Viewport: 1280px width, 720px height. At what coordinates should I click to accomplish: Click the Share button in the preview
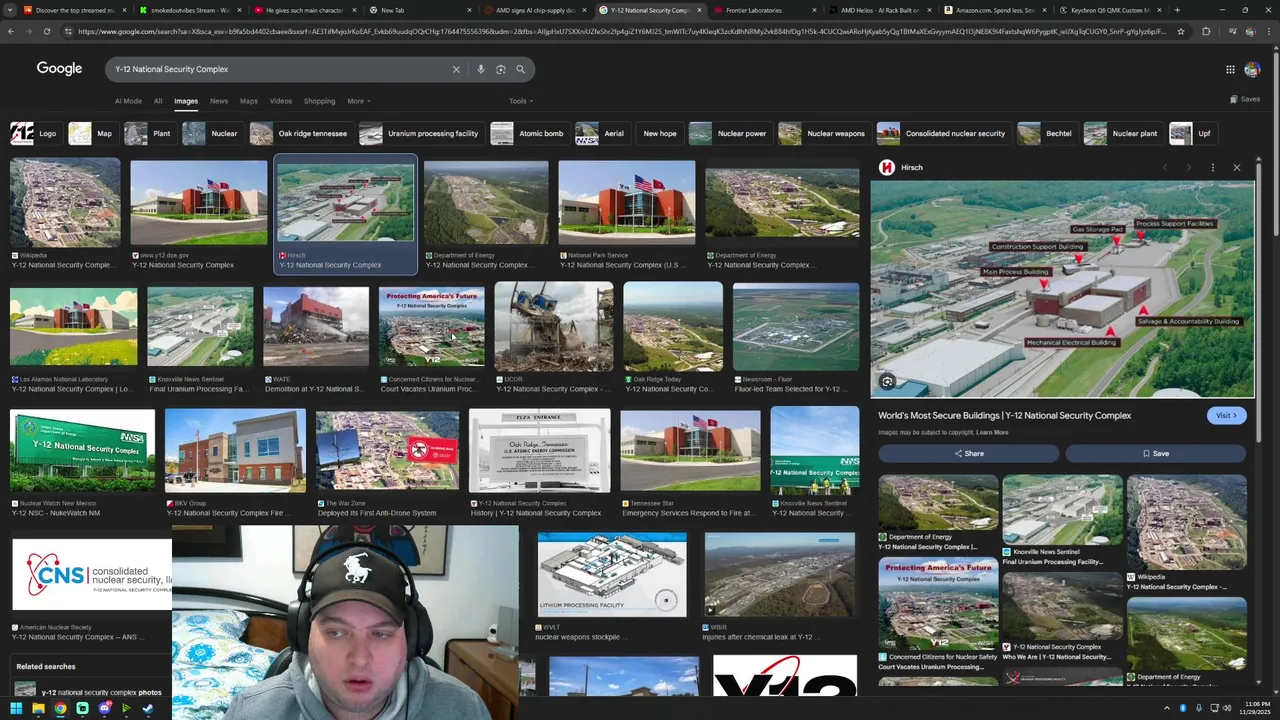[968, 453]
